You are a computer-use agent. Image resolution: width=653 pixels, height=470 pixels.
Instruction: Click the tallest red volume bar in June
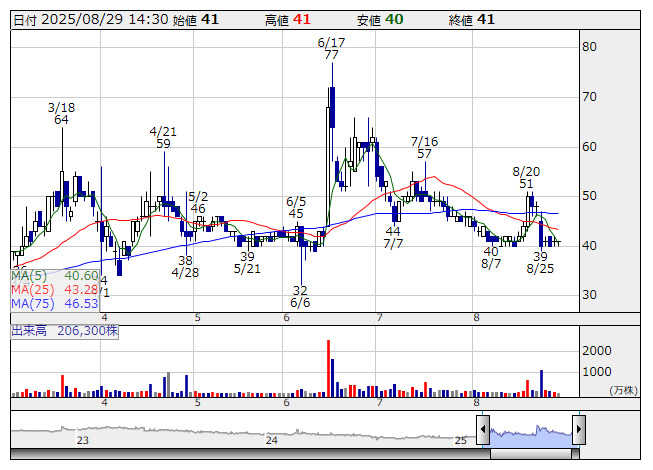tap(329, 368)
